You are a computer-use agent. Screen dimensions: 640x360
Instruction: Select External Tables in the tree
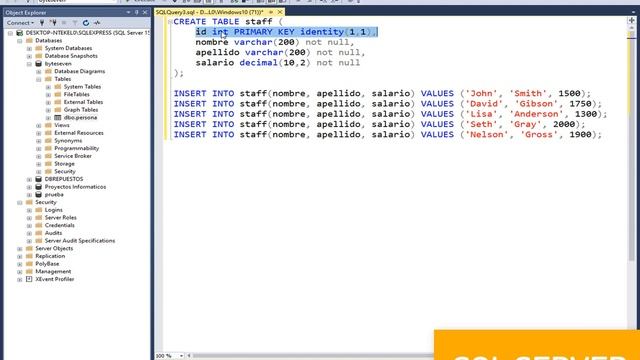(x=83, y=102)
